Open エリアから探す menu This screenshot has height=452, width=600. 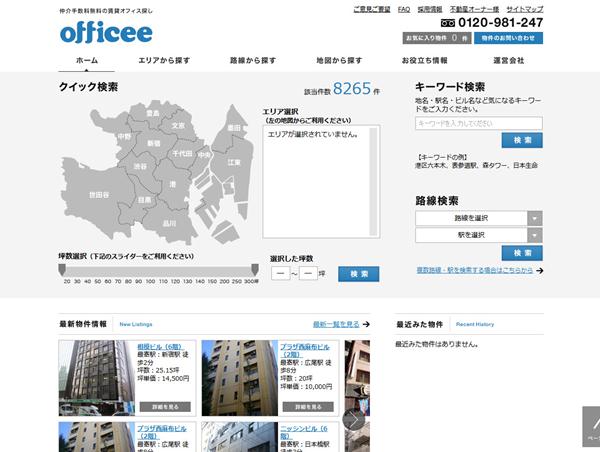[164, 60]
